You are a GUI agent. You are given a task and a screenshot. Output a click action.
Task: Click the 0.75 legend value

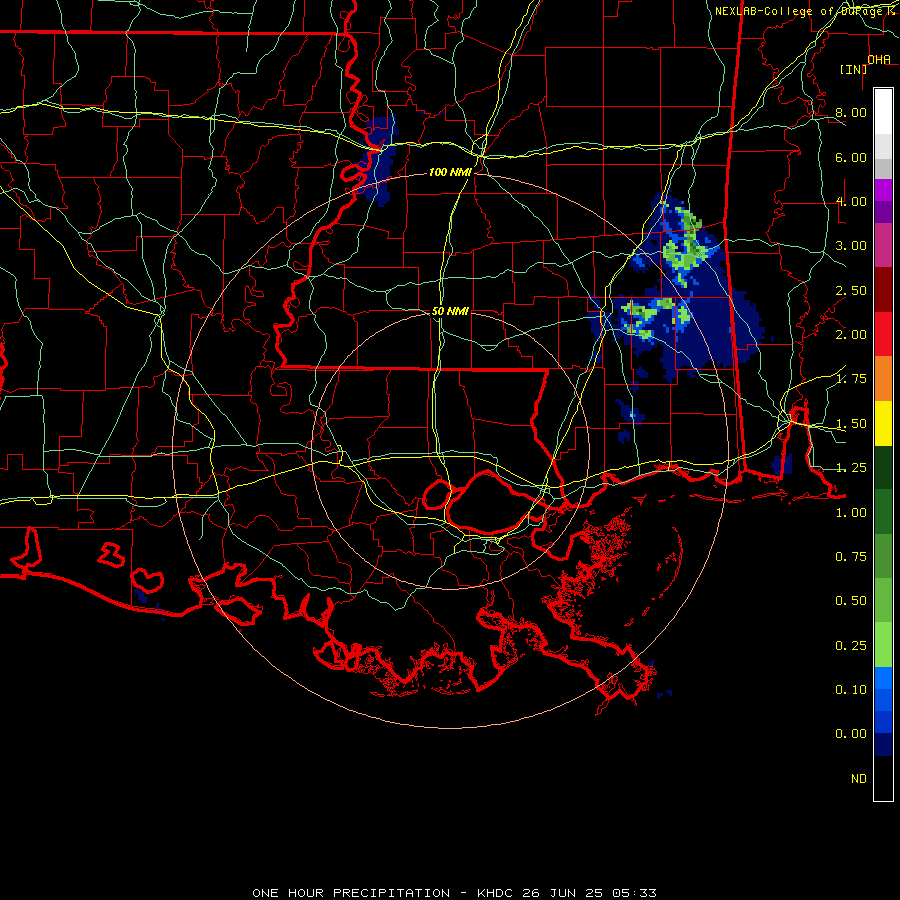coord(851,557)
